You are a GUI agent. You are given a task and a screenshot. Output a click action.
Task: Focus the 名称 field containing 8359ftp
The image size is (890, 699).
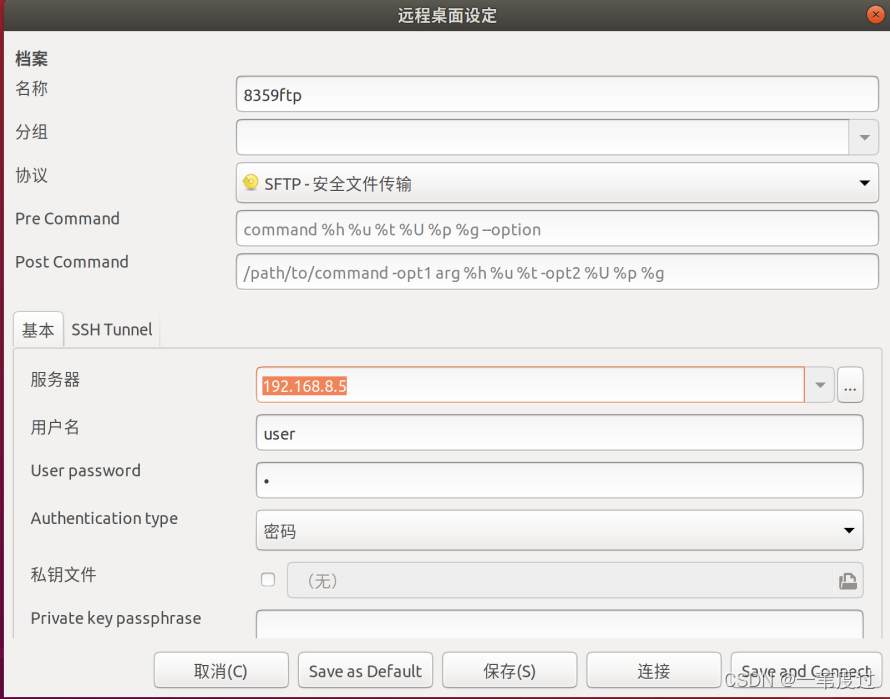[x=557, y=94]
